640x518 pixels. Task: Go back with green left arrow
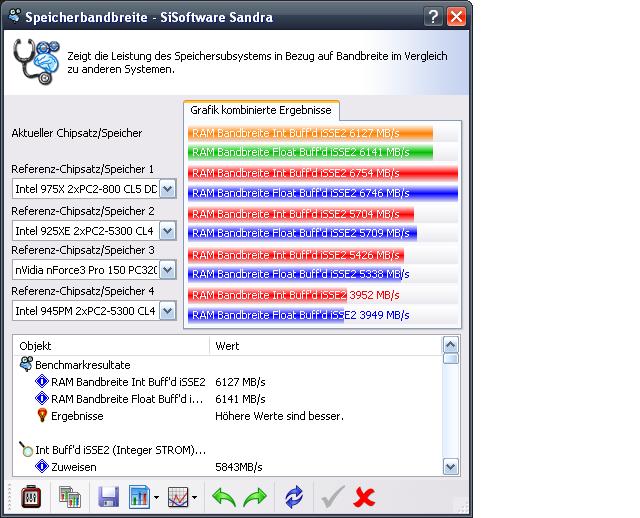pos(224,498)
